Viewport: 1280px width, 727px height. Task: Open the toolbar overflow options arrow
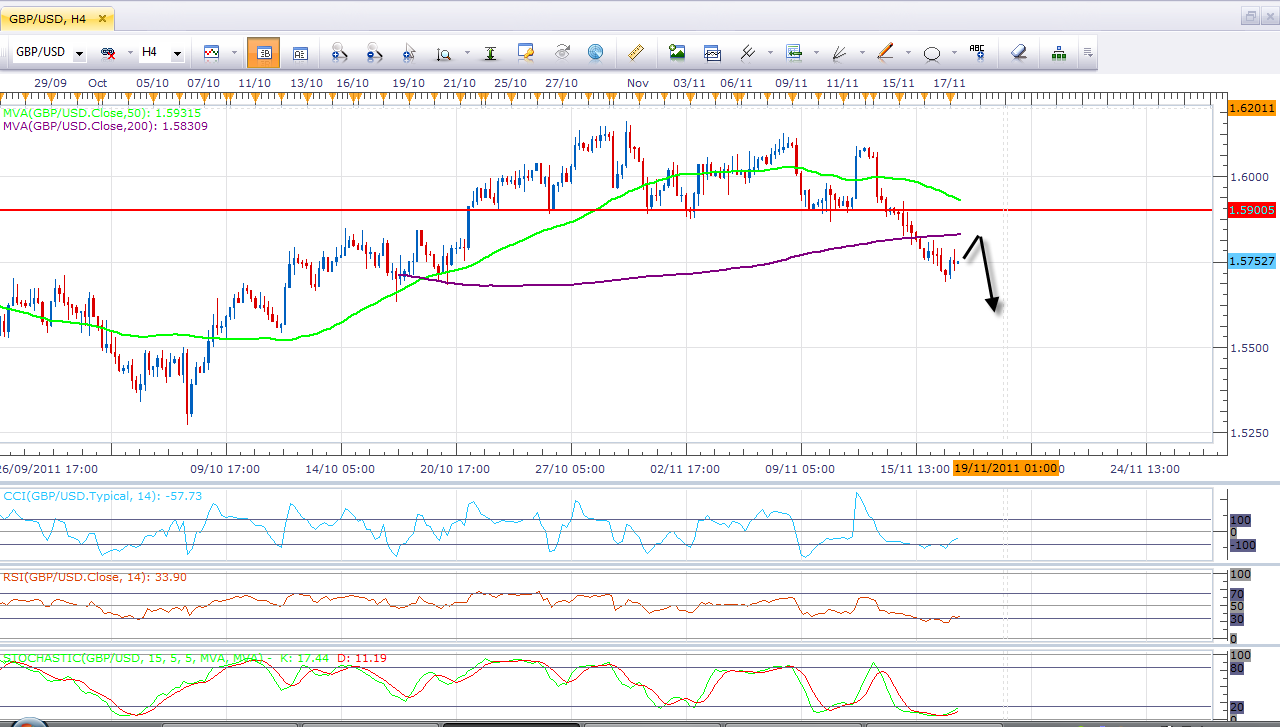[x=1087, y=52]
